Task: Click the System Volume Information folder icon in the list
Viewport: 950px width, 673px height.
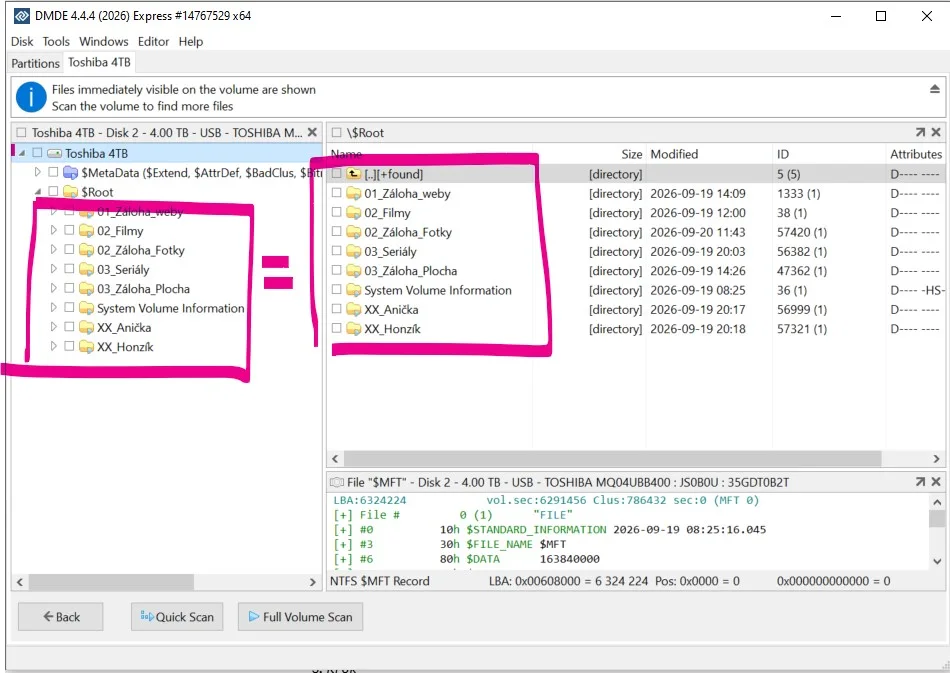Action: pos(353,290)
